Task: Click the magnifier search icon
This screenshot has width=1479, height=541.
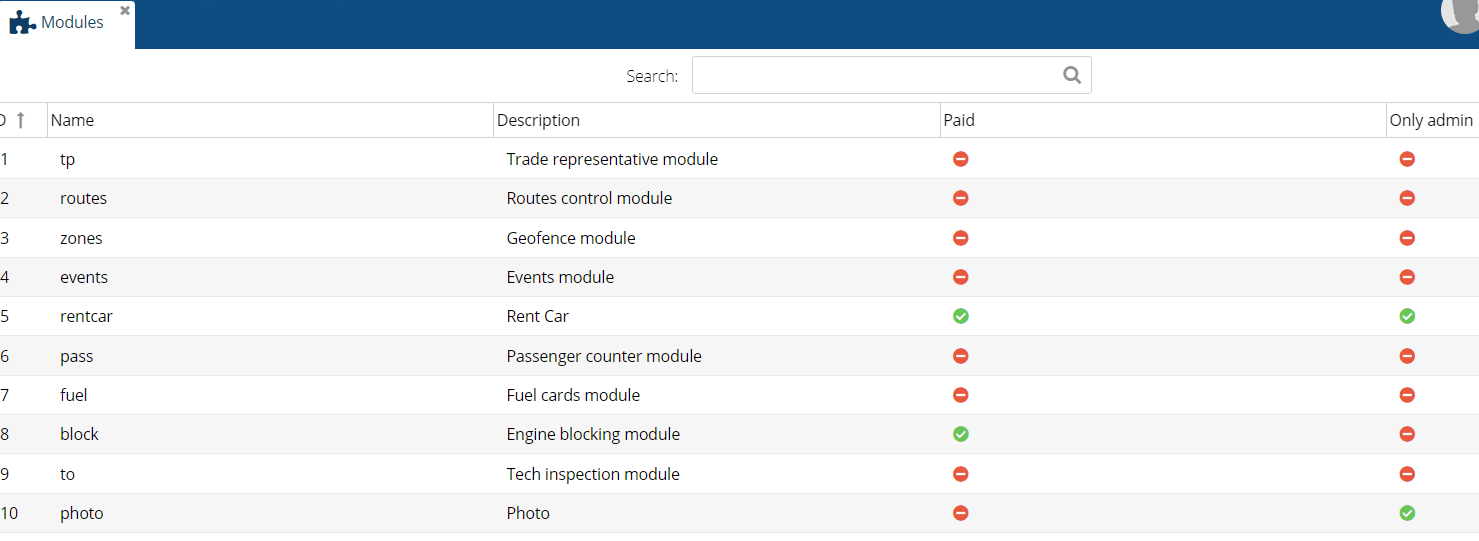Action: tap(1071, 75)
